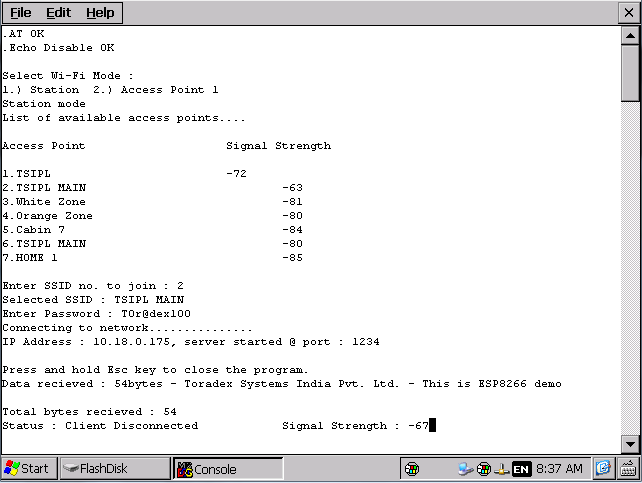Click the scrollbar up arrow
The width and height of the screenshot is (642, 483).
[x=630, y=36]
